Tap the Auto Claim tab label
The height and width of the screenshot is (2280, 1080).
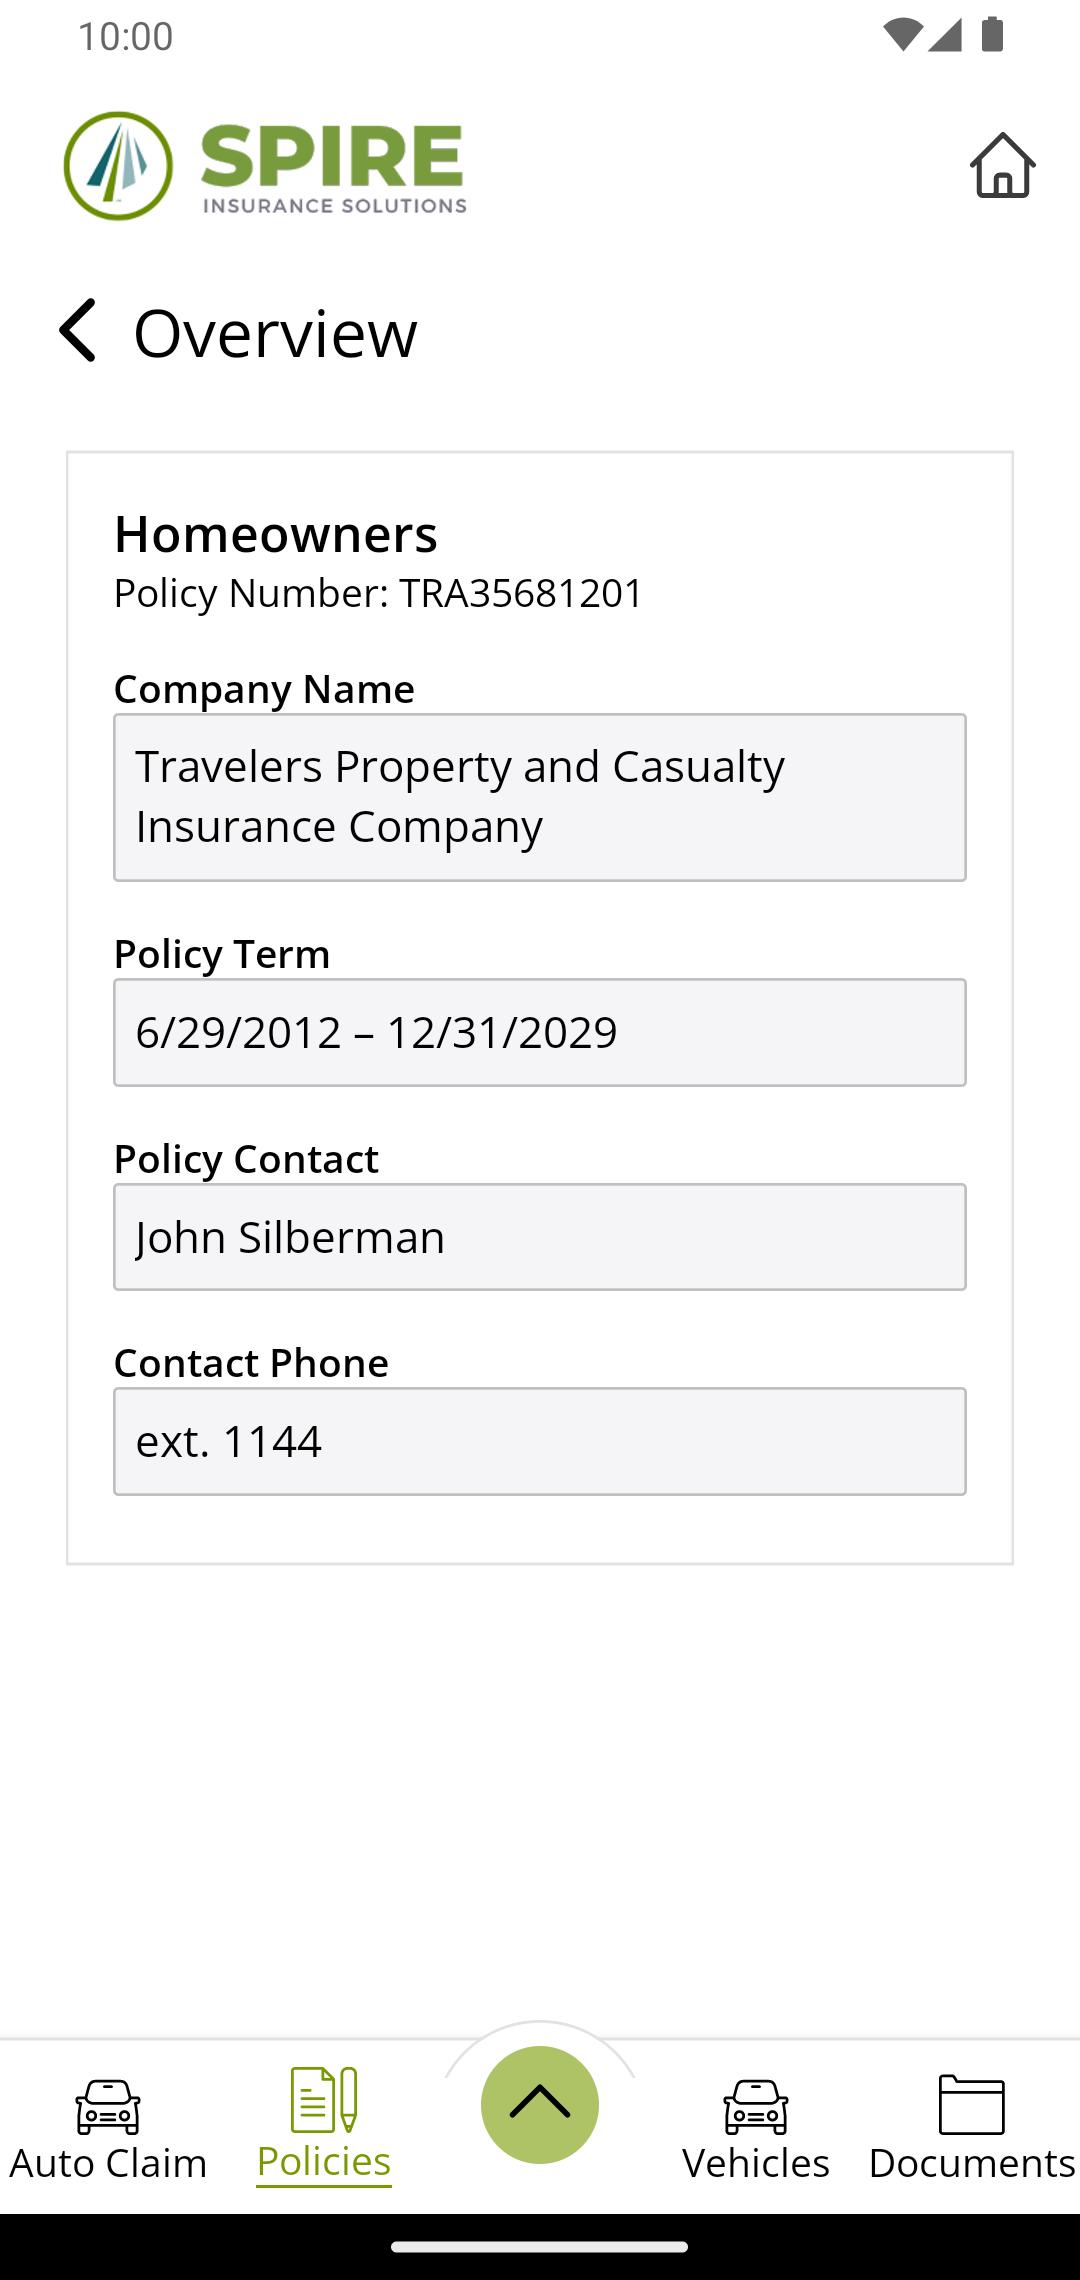point(108,2163)
